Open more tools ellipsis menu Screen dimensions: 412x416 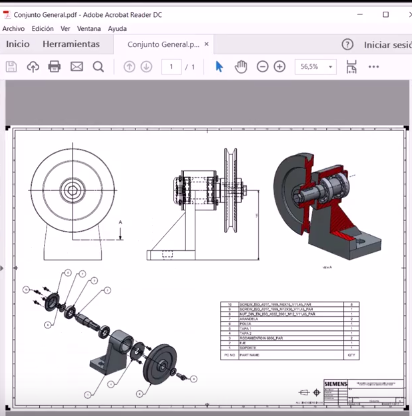pyautogui.click(x=374, y=67)
